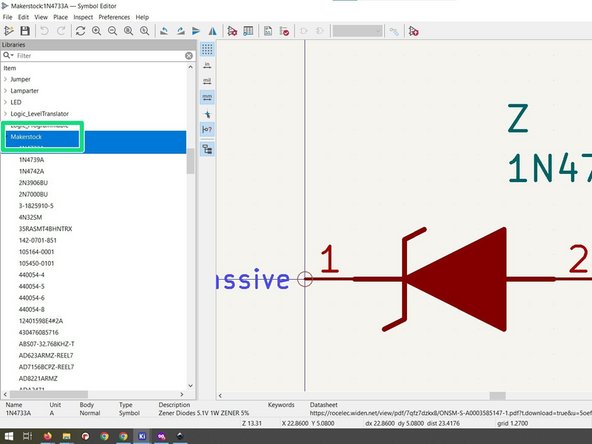The image size is (592, 444).
Task: Expand the Logic_LevelTranslator library
Action: point(5,114)
